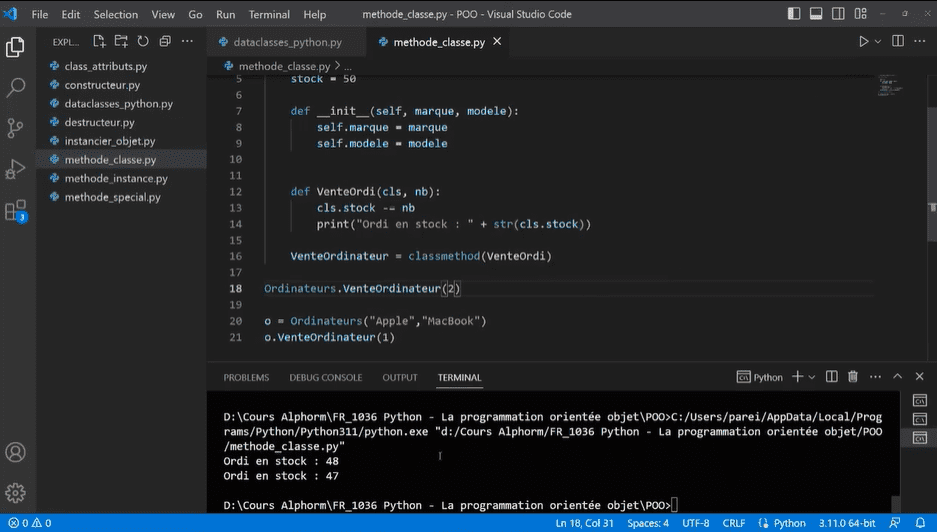This screenshot has height=532, width=937.
Task: Open editor more actions menu
Action: [x=920, y=41]
